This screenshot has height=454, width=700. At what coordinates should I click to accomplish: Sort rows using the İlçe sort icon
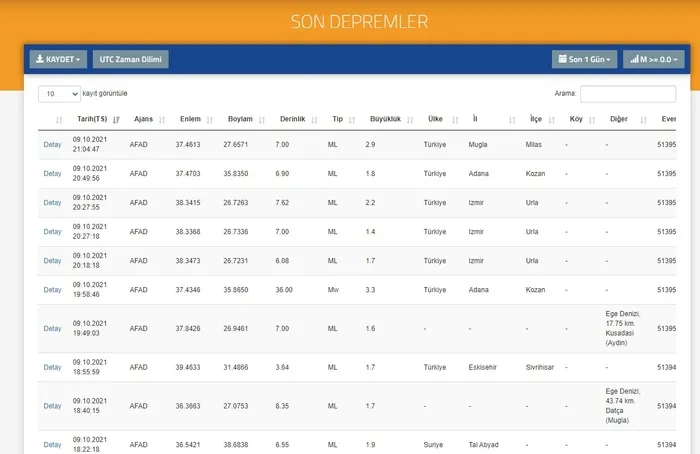[x=552, y=119]
